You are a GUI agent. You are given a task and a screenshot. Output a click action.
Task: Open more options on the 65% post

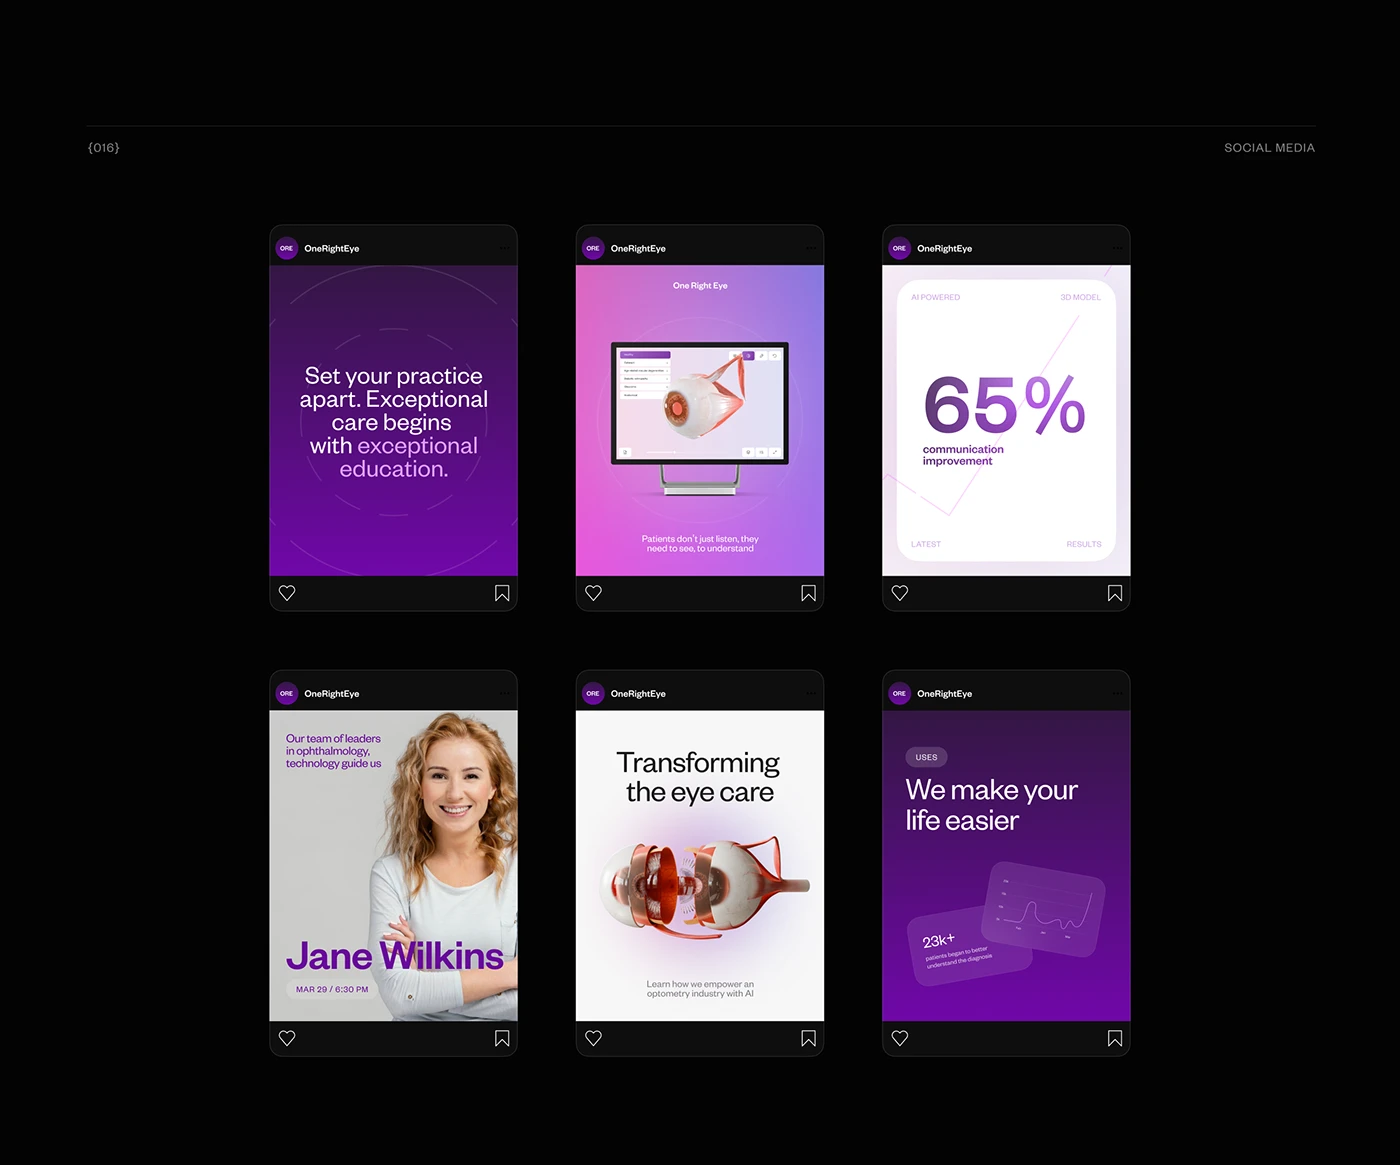tap(1117, 248)
